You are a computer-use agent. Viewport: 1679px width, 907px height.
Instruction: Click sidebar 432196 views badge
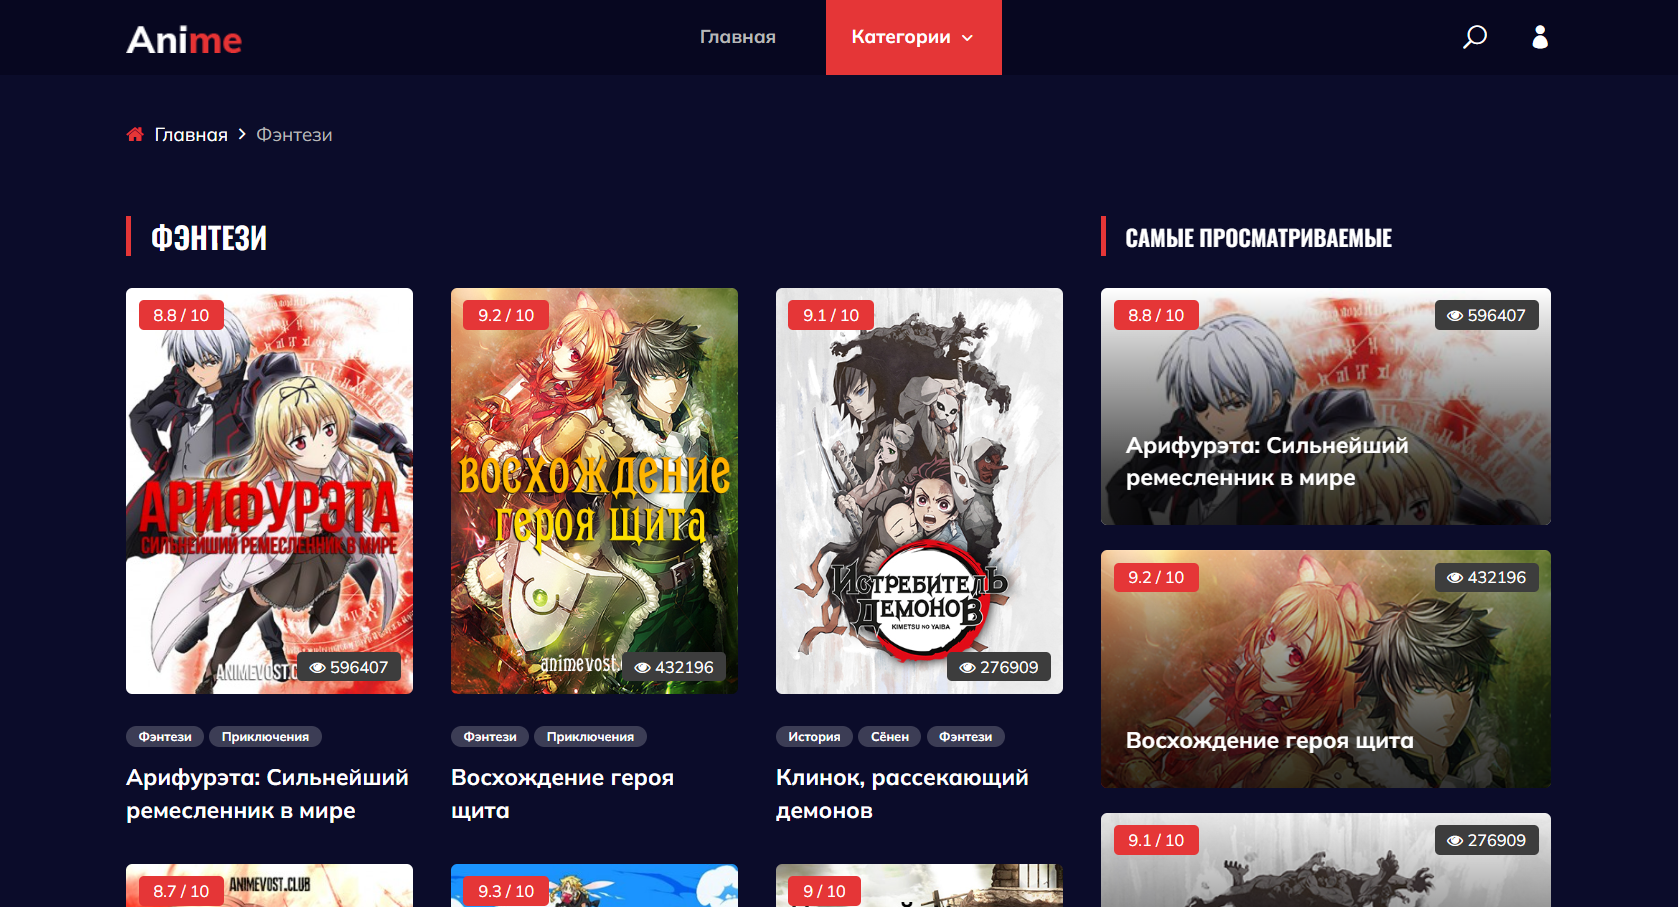(x=1487, y=577)
